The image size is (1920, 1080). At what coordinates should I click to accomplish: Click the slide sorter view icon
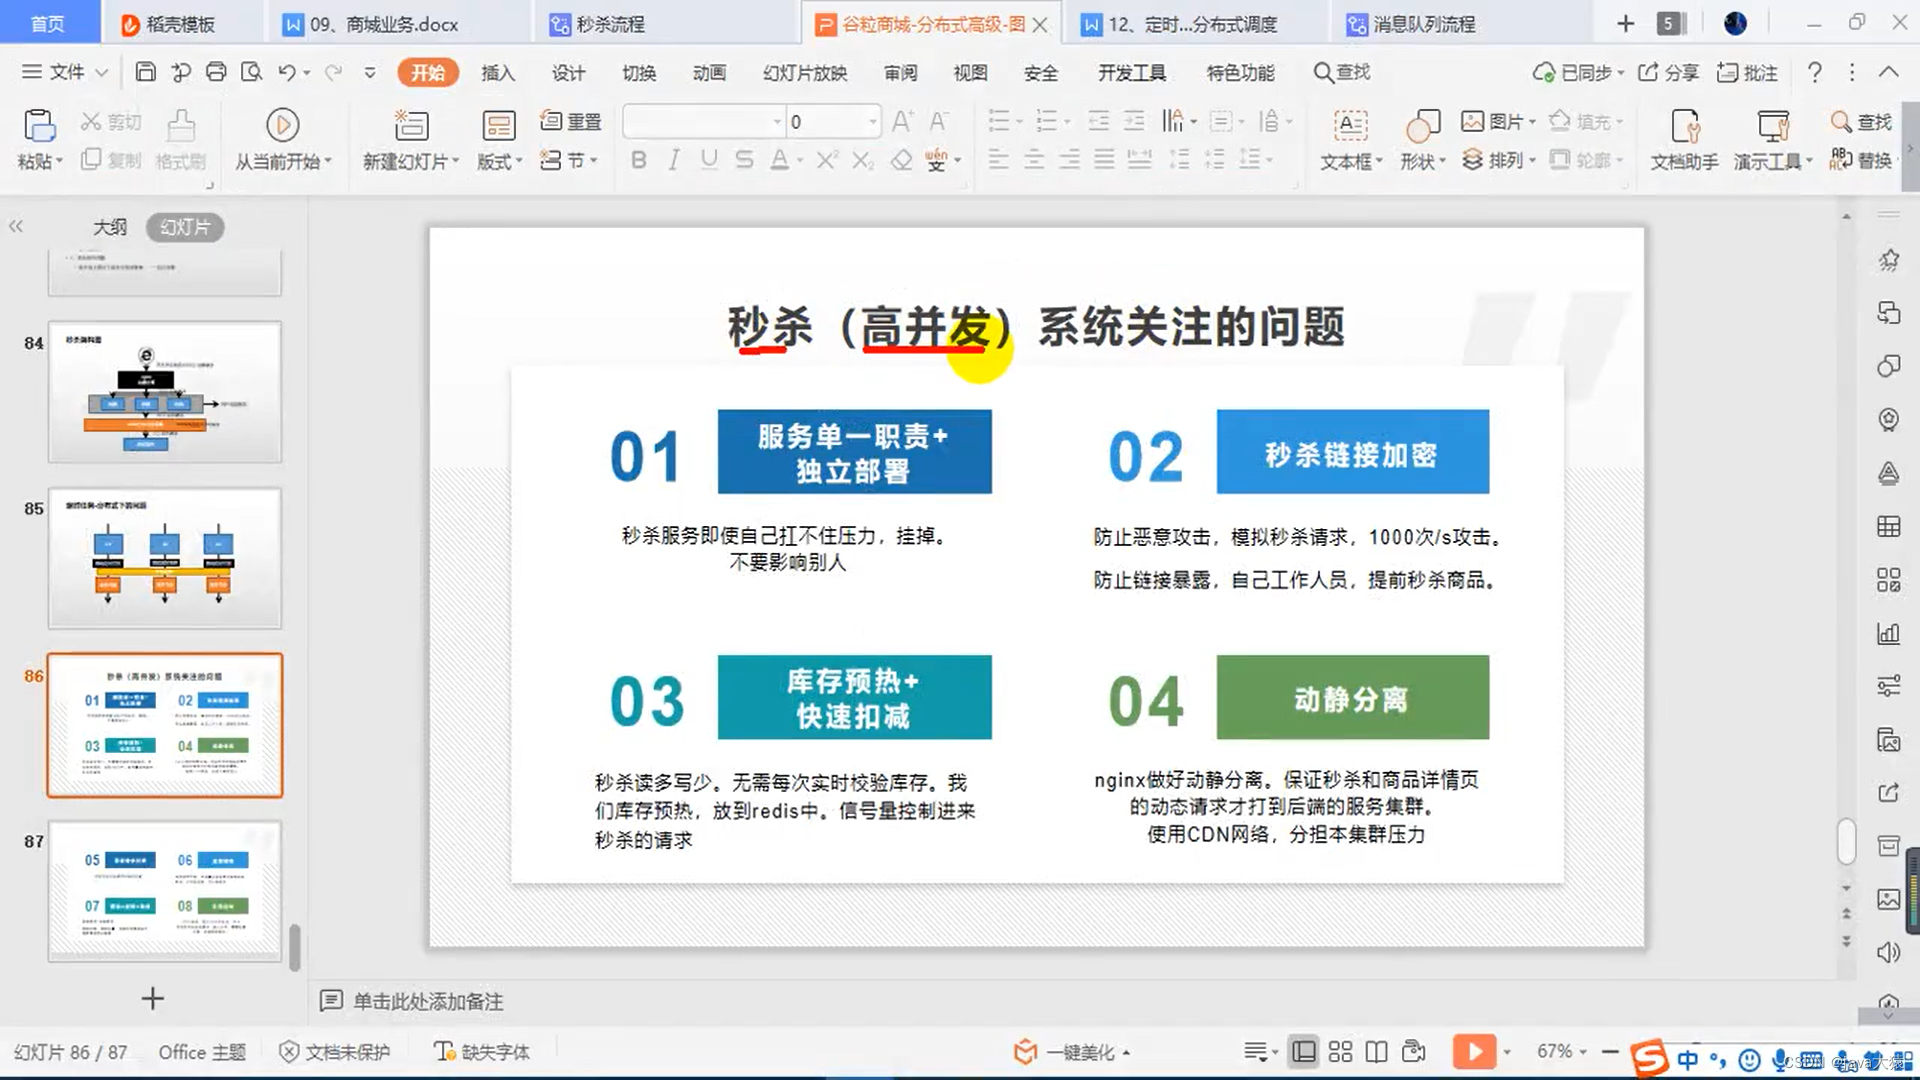1340,1052
